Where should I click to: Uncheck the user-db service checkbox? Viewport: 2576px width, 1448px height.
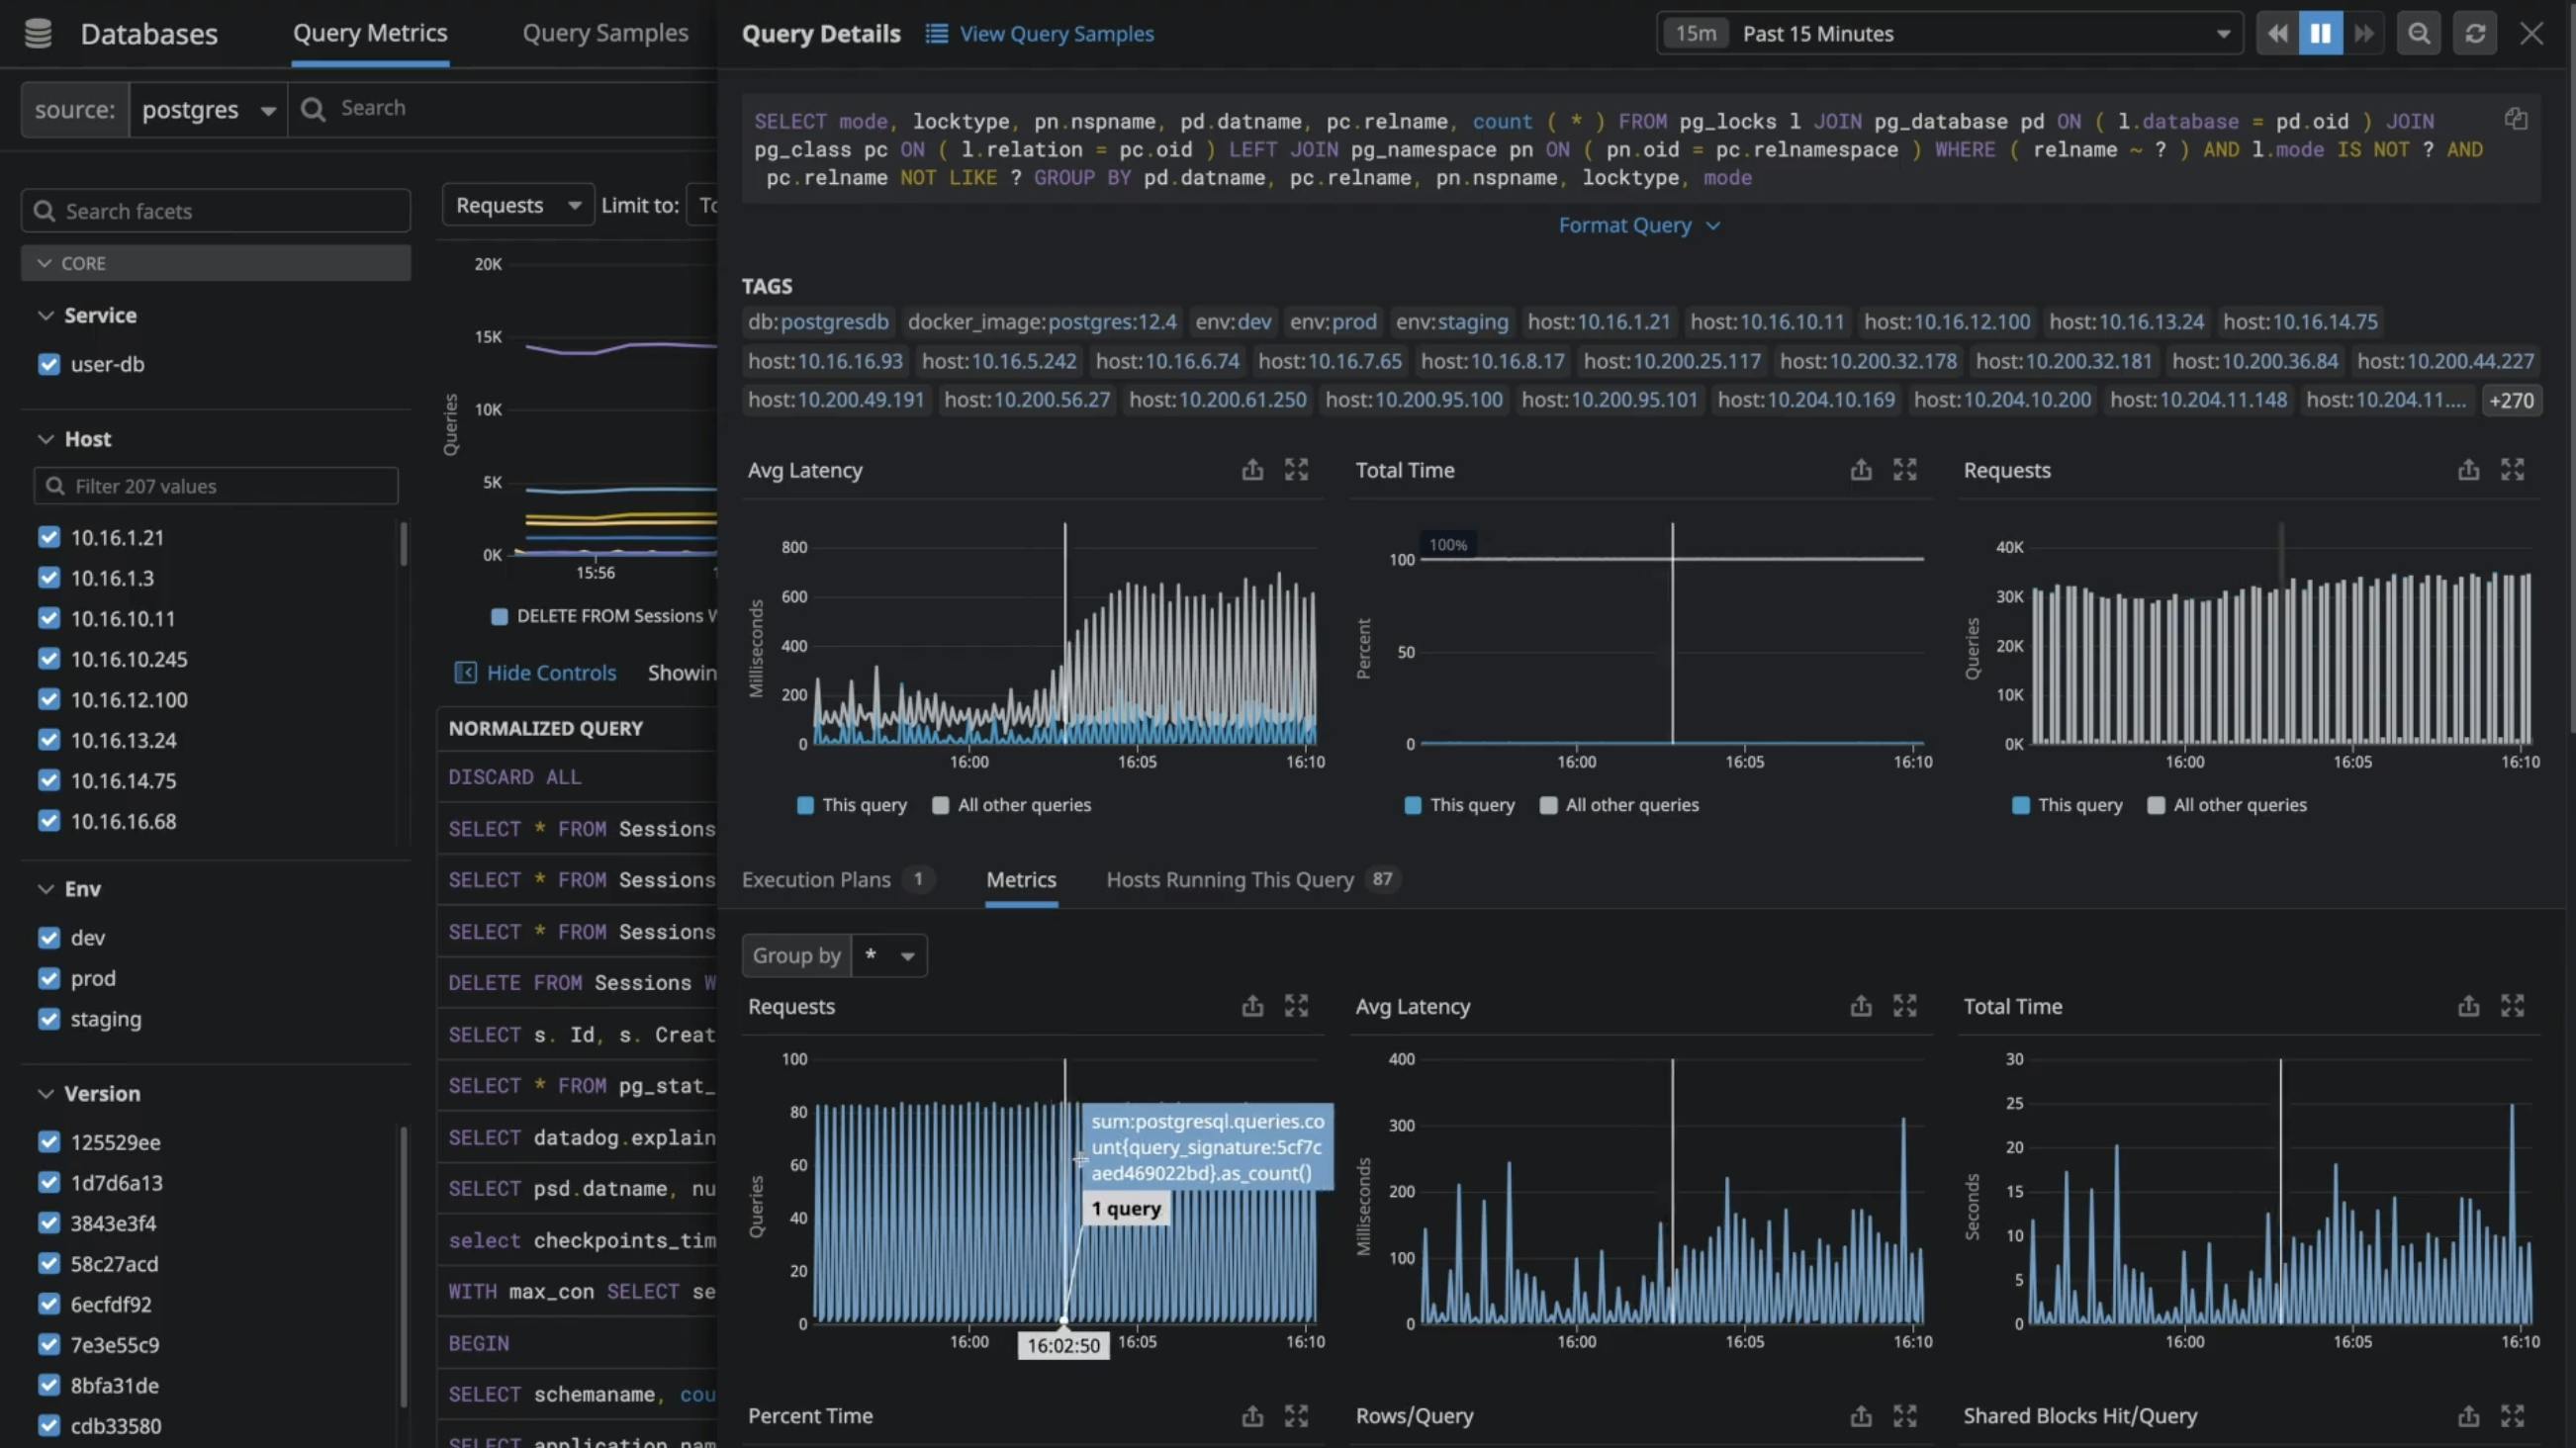click(x=49, y=364)
